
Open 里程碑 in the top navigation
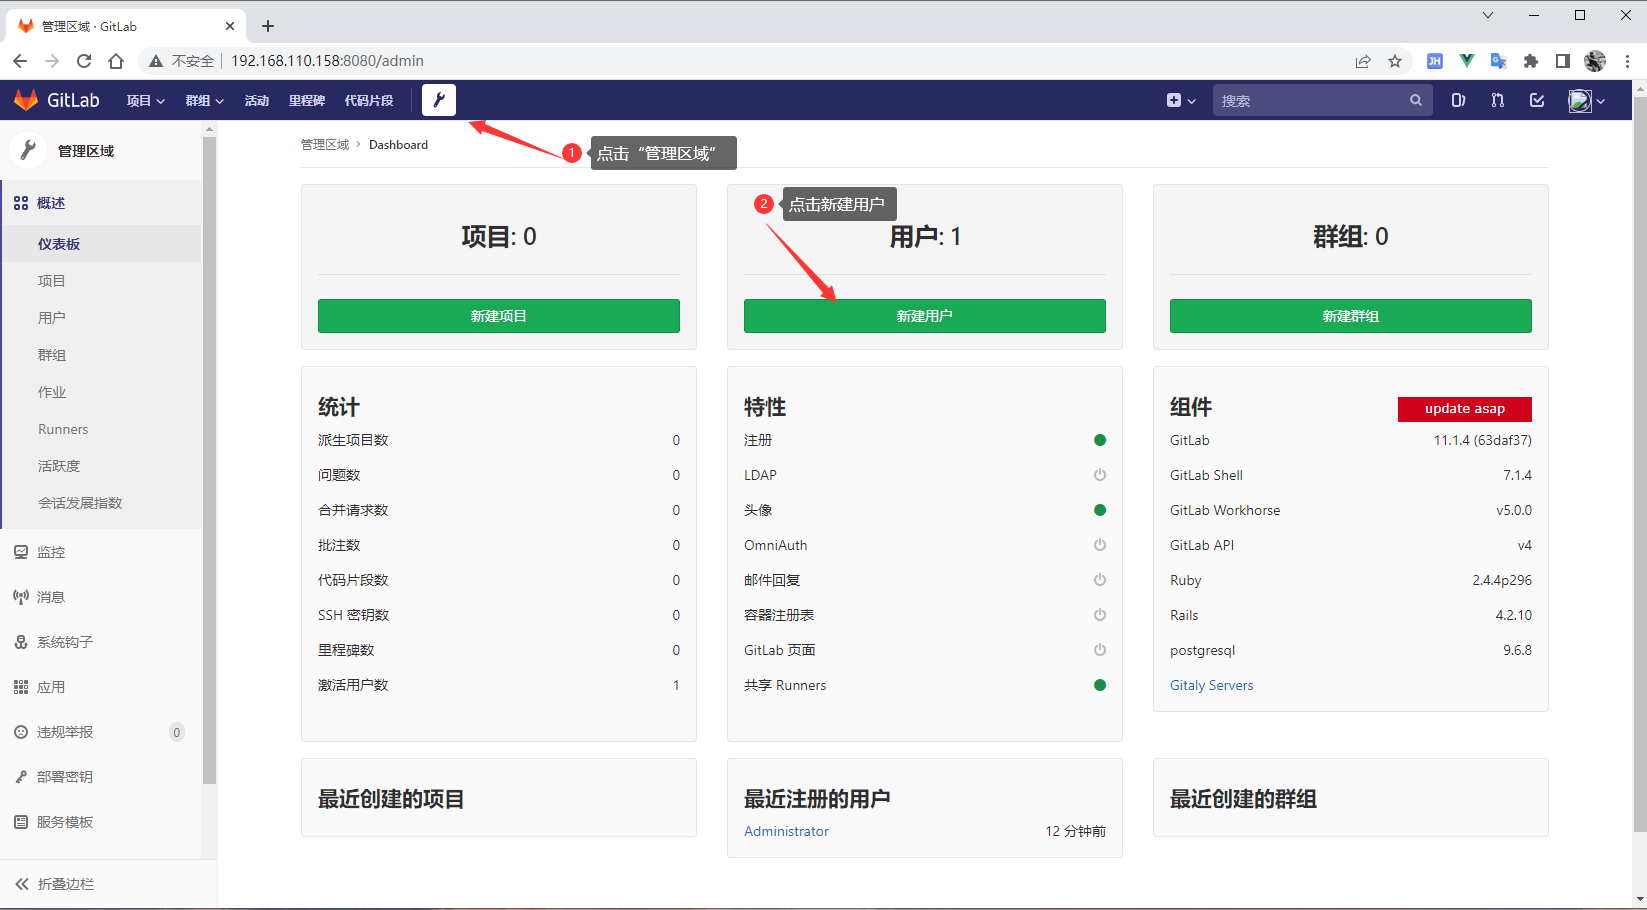(307, 100)
